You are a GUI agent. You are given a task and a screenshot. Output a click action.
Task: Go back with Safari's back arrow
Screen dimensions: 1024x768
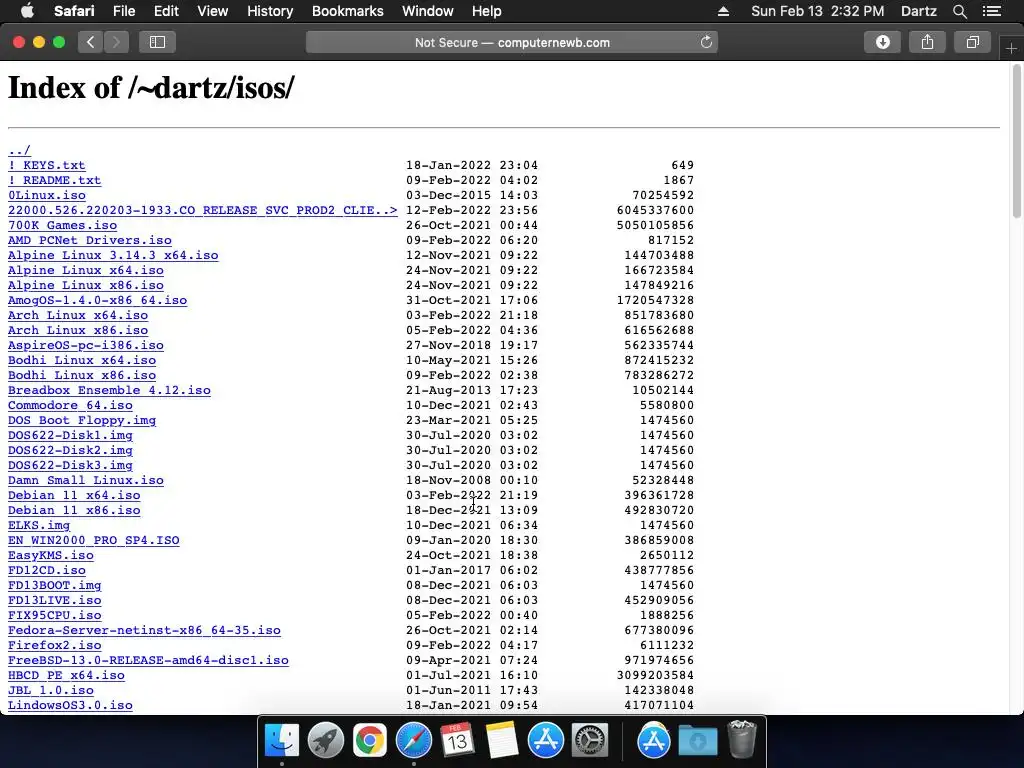91,42
